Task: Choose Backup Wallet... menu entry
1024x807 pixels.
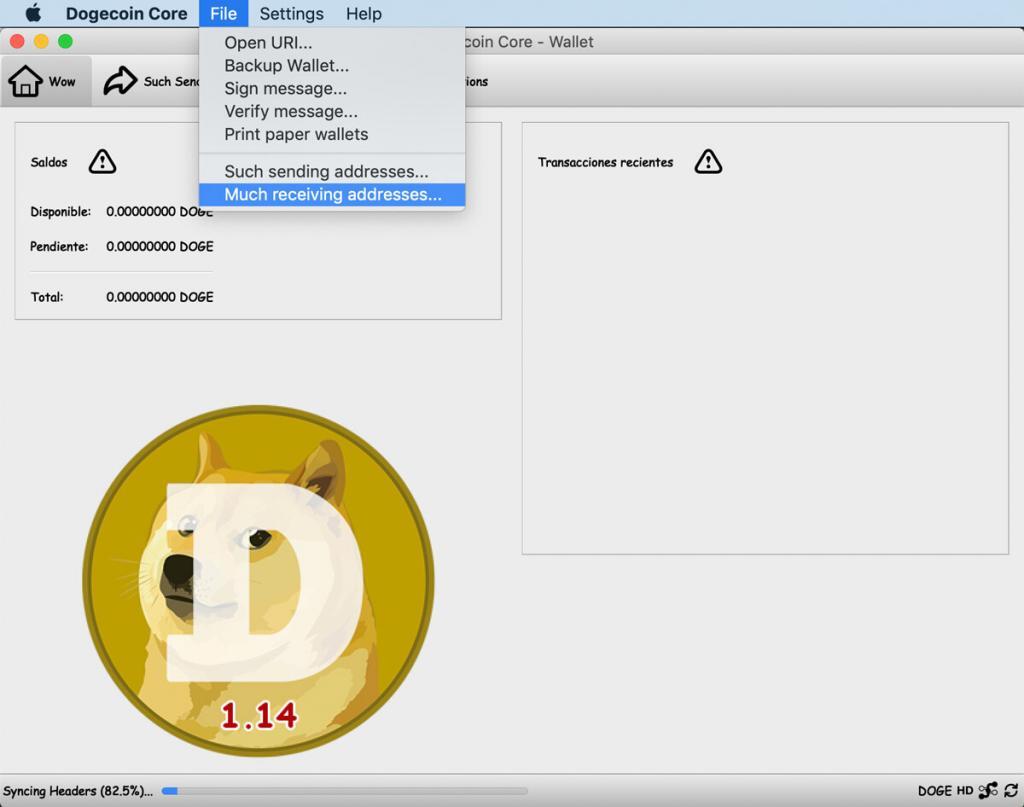Action: pos(332,65)
